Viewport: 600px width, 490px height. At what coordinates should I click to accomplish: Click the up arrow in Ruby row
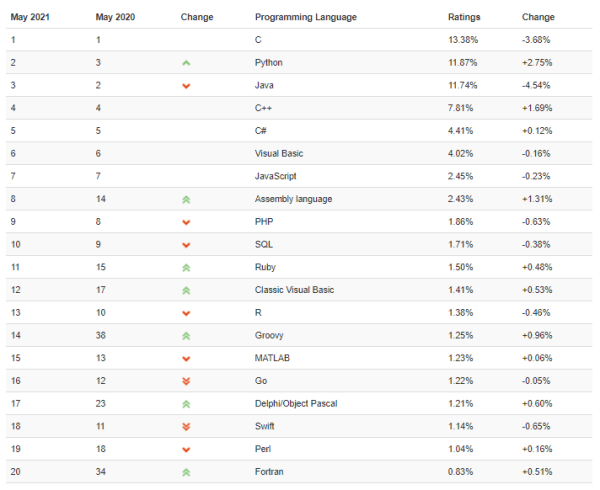pyautogui.click(x=186, y=267)
